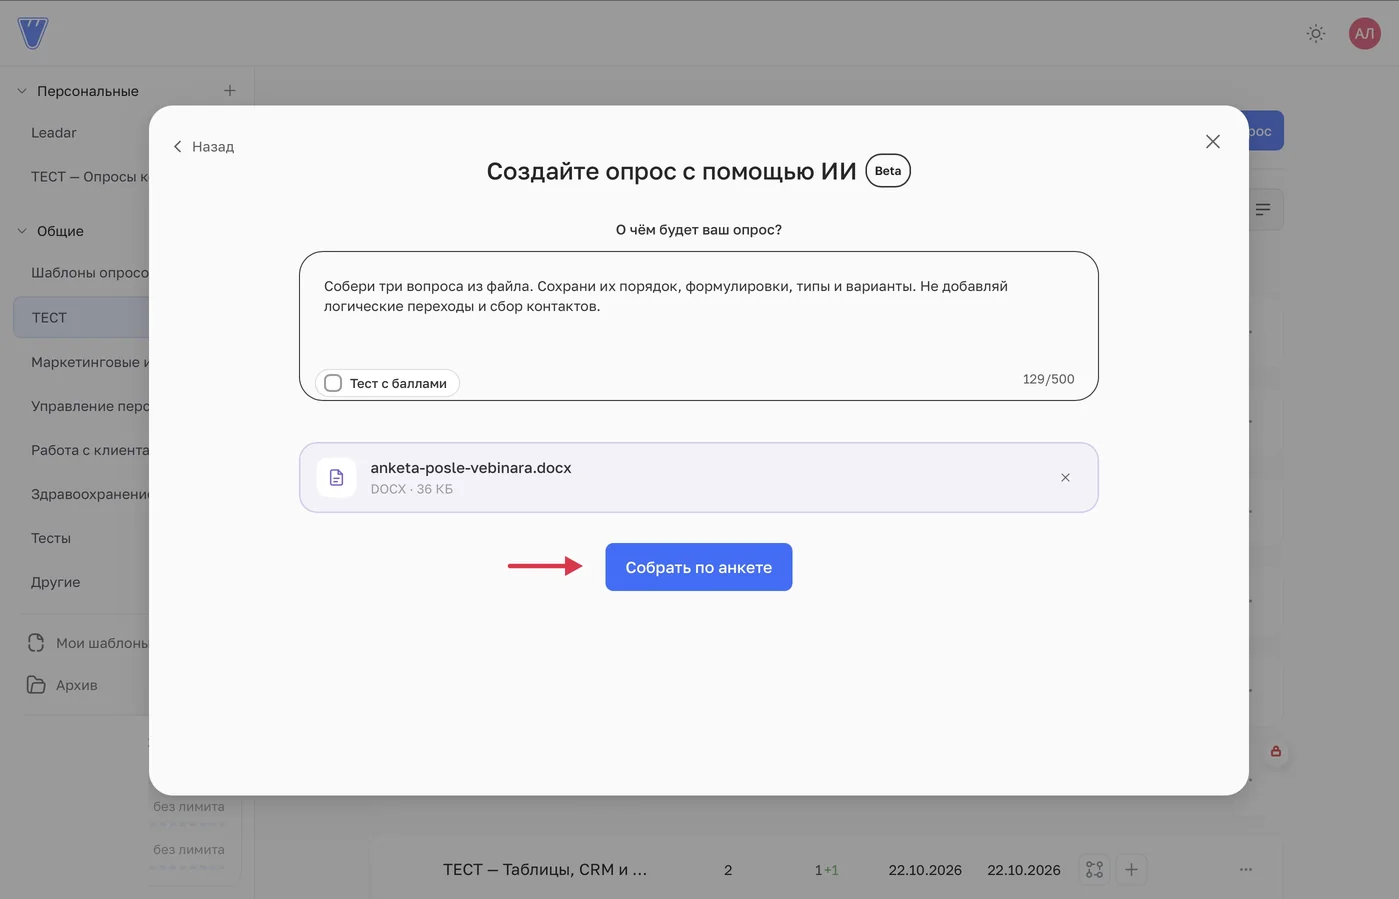Viewport: 1399px width, 899px height.
Task: Add a new personal folder with plus icon
Action: (x=230, y=91)
